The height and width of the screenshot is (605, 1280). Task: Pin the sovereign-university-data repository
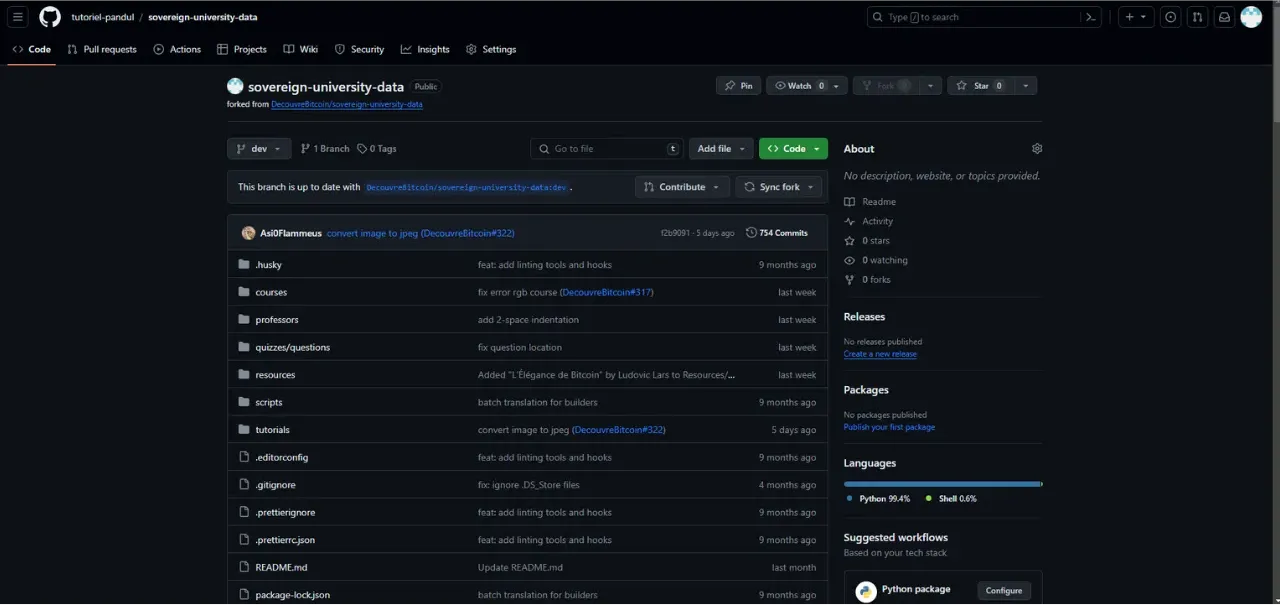tap(738, 86)
